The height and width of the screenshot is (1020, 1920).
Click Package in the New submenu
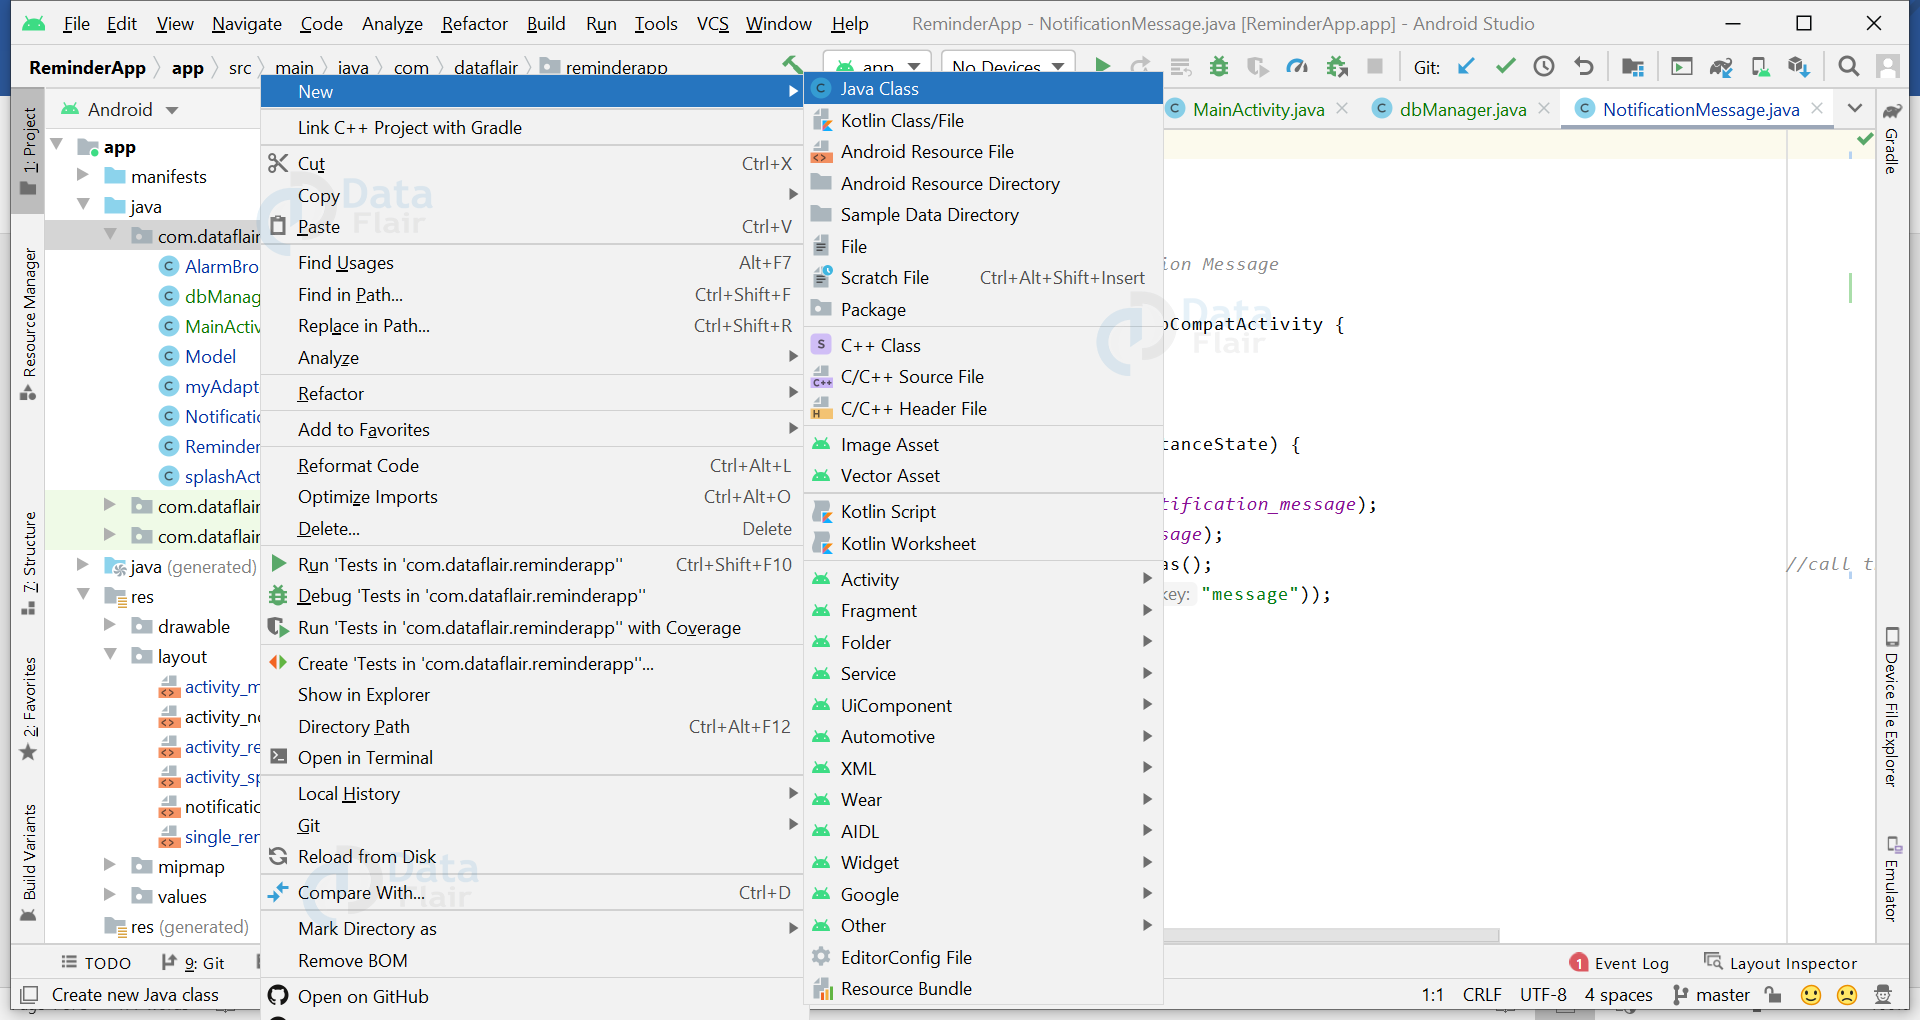[983, 309]
